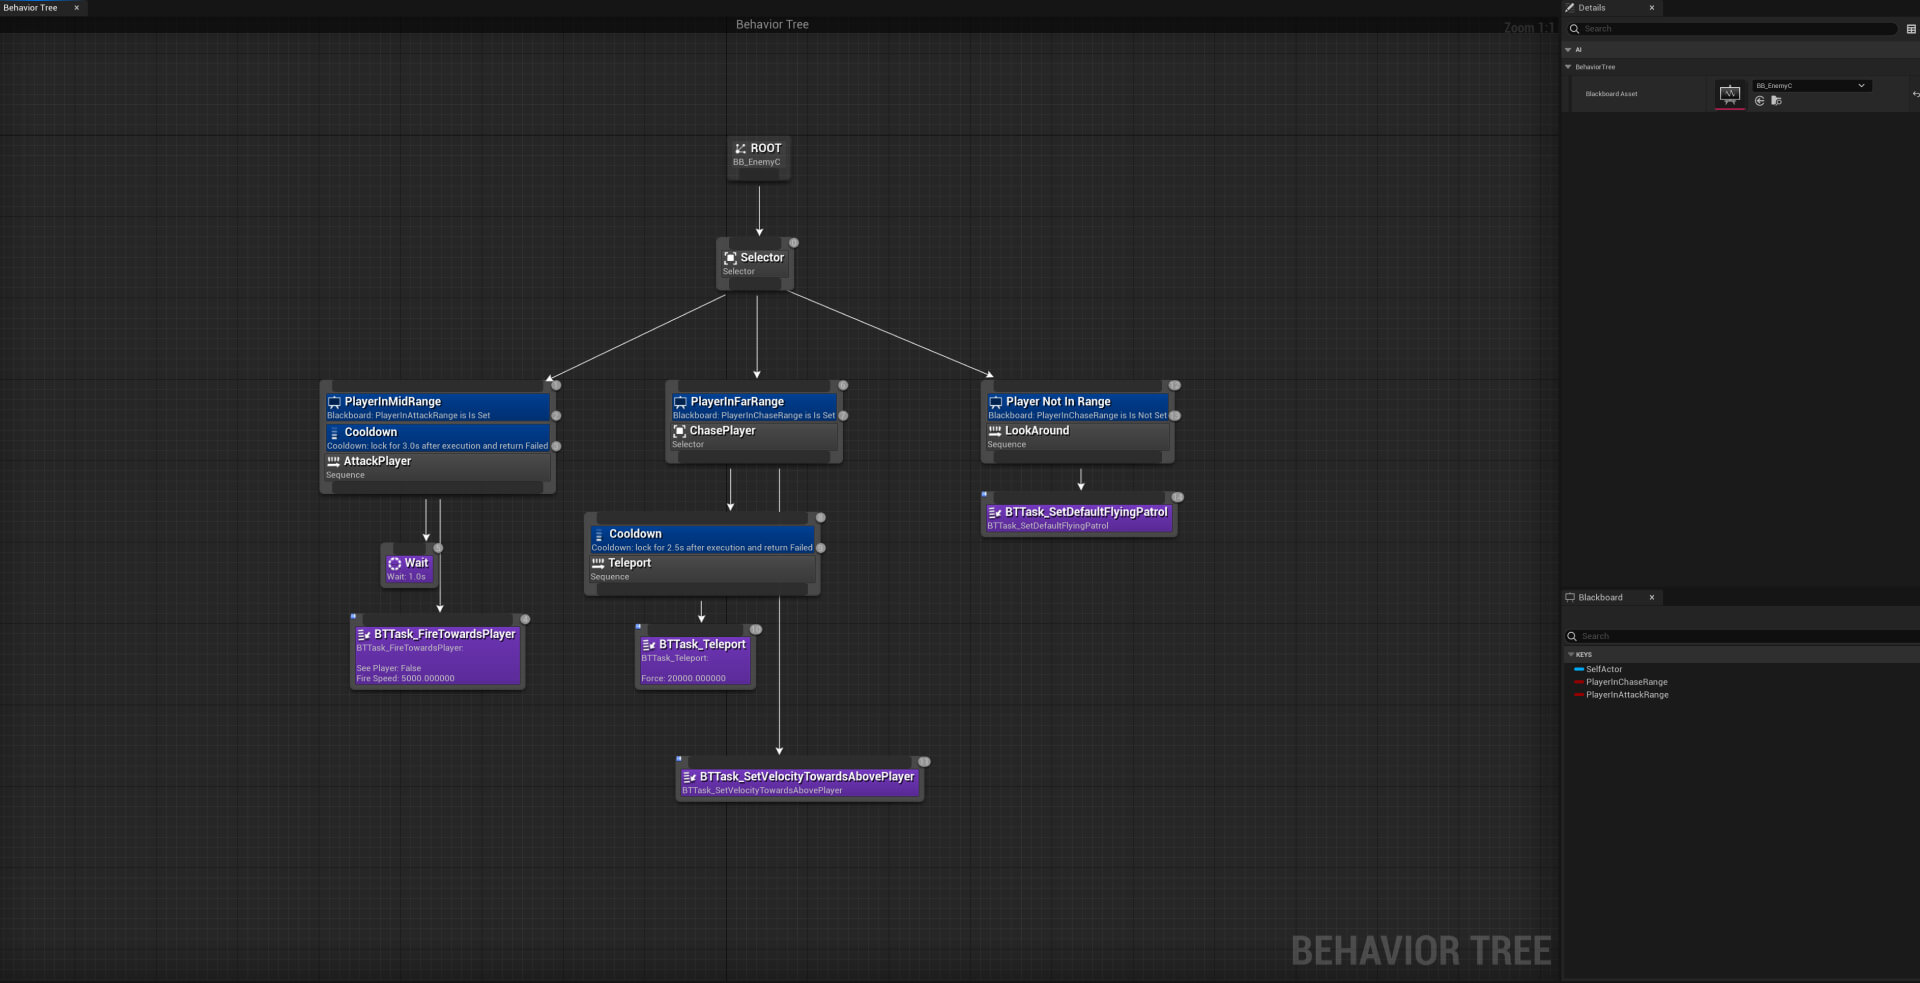The width and height of the screenshot is (1920, 983).
Task: Select the PlayerInChaseRange blackboard key
Action: pos(1626,683)
